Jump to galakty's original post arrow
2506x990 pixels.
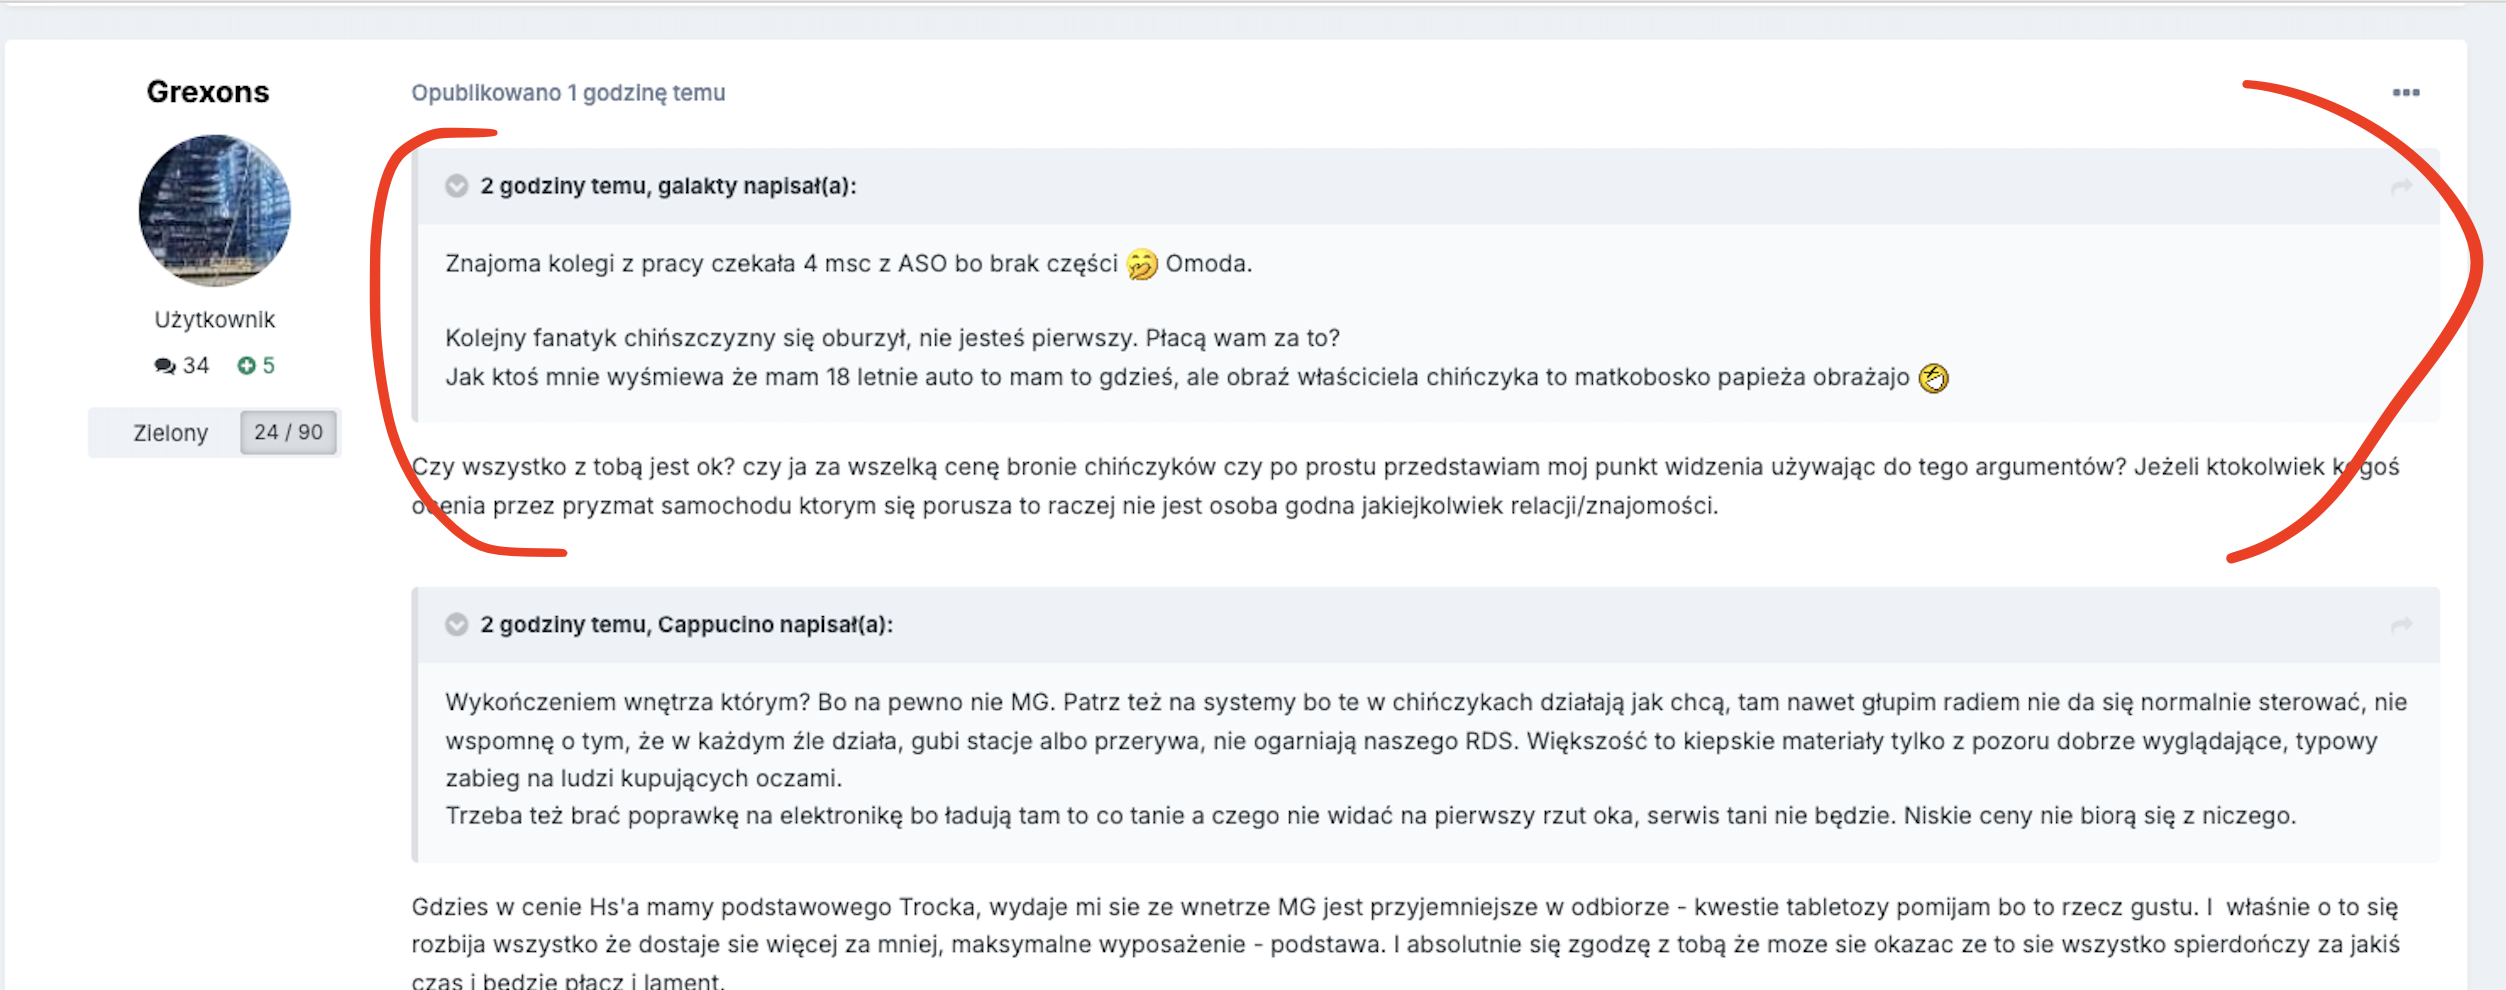[x=2400, y=187]
